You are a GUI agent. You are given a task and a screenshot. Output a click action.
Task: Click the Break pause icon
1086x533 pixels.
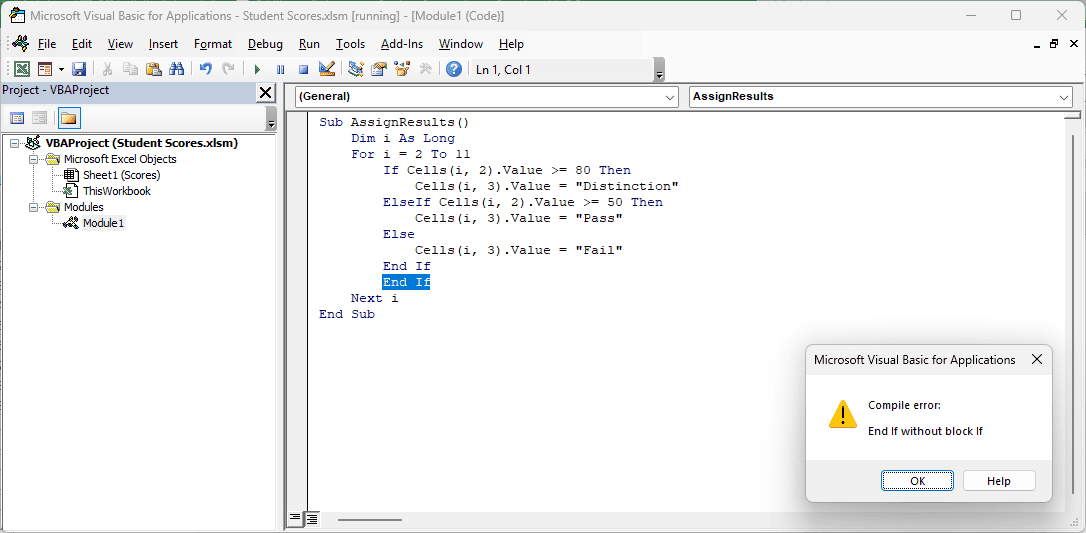click(x=280, y=69)
